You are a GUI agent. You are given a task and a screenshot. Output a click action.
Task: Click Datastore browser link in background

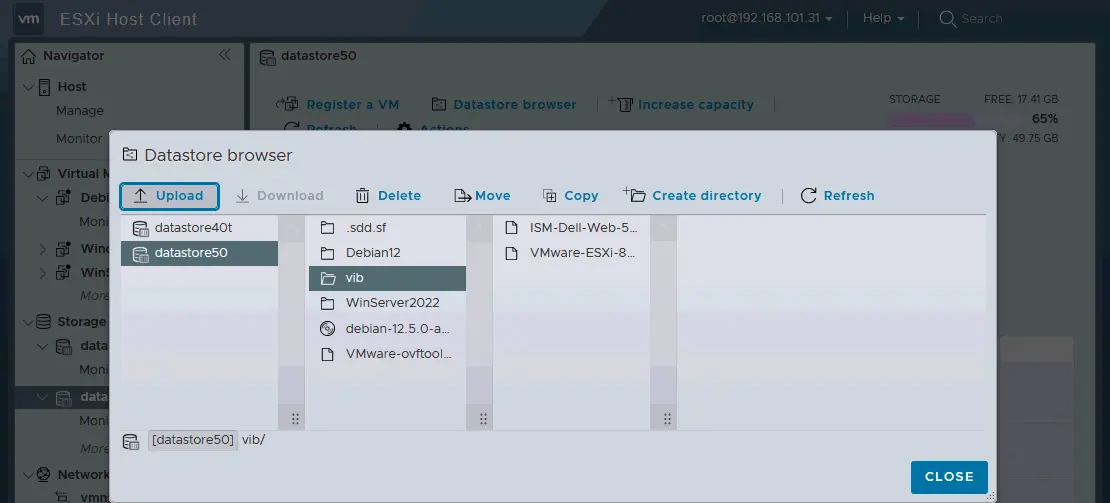(515, 105)
